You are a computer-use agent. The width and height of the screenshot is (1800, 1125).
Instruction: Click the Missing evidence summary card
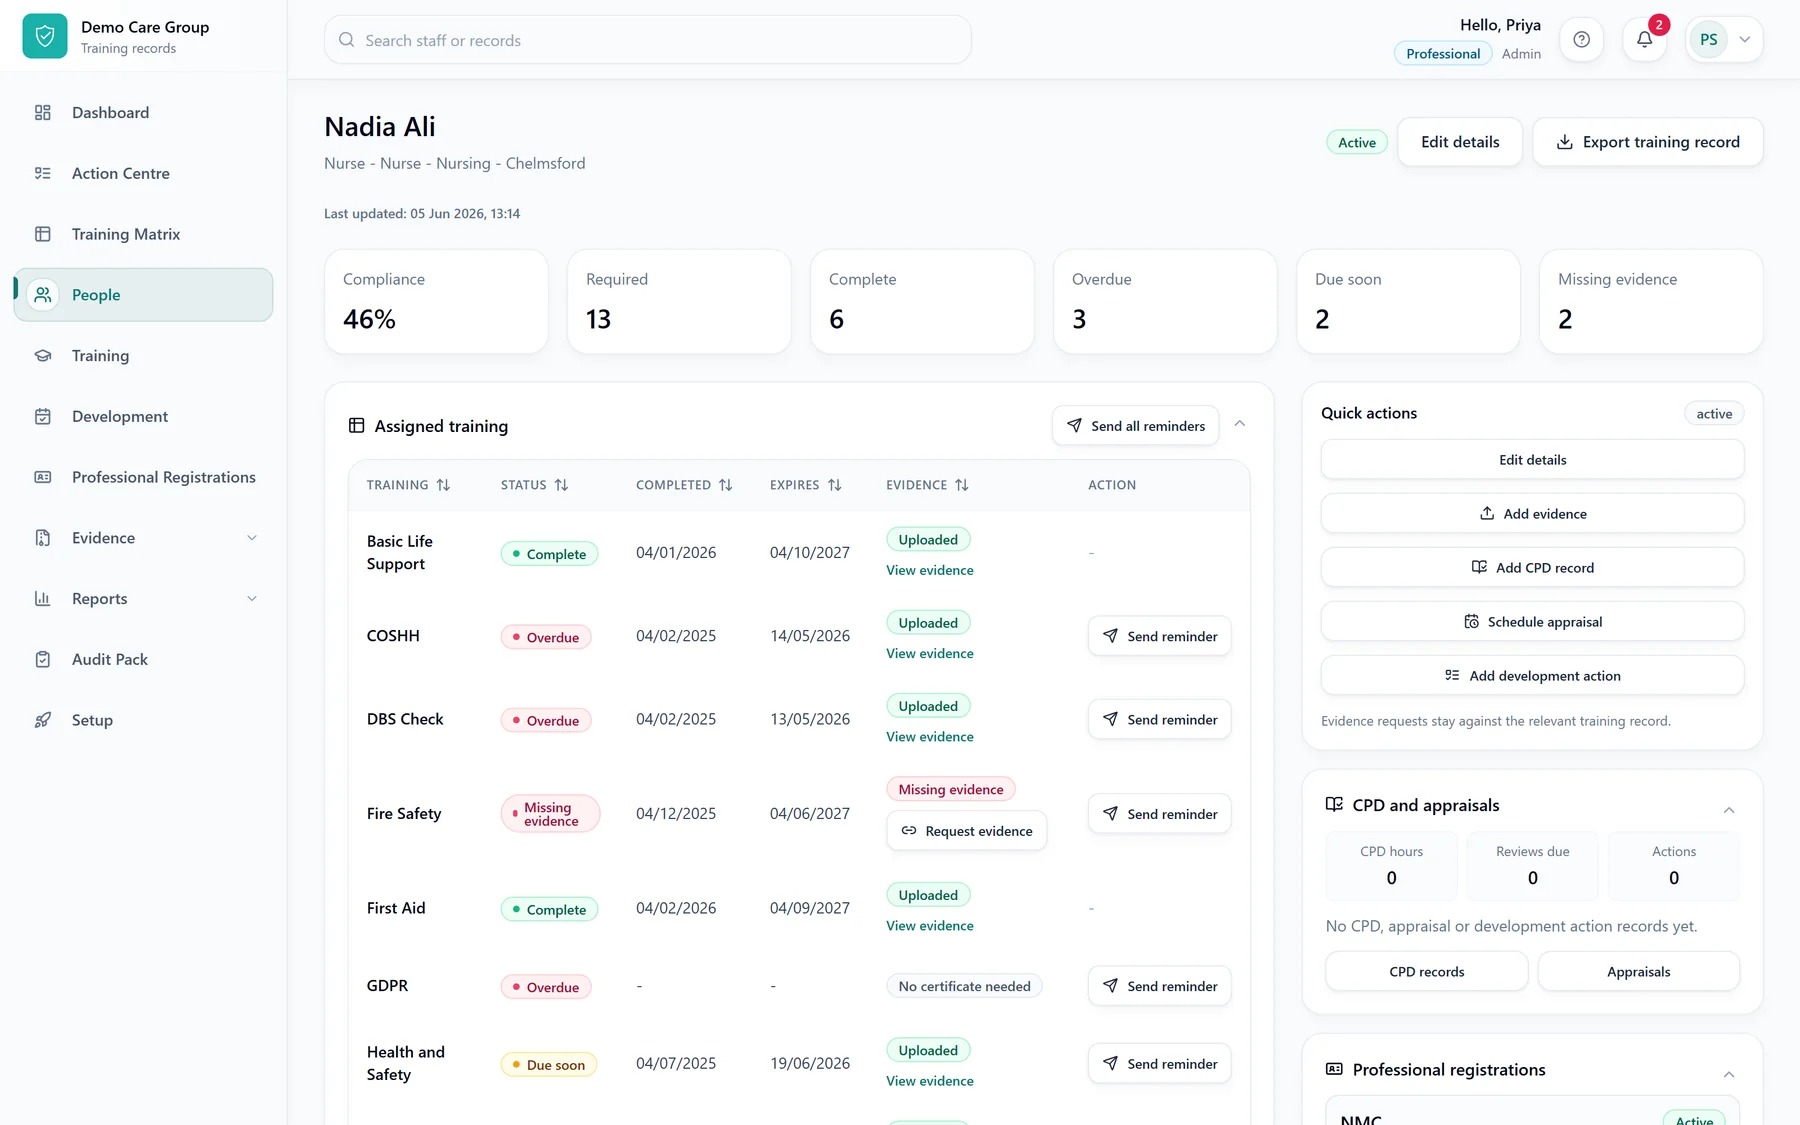pos(1651,302)
